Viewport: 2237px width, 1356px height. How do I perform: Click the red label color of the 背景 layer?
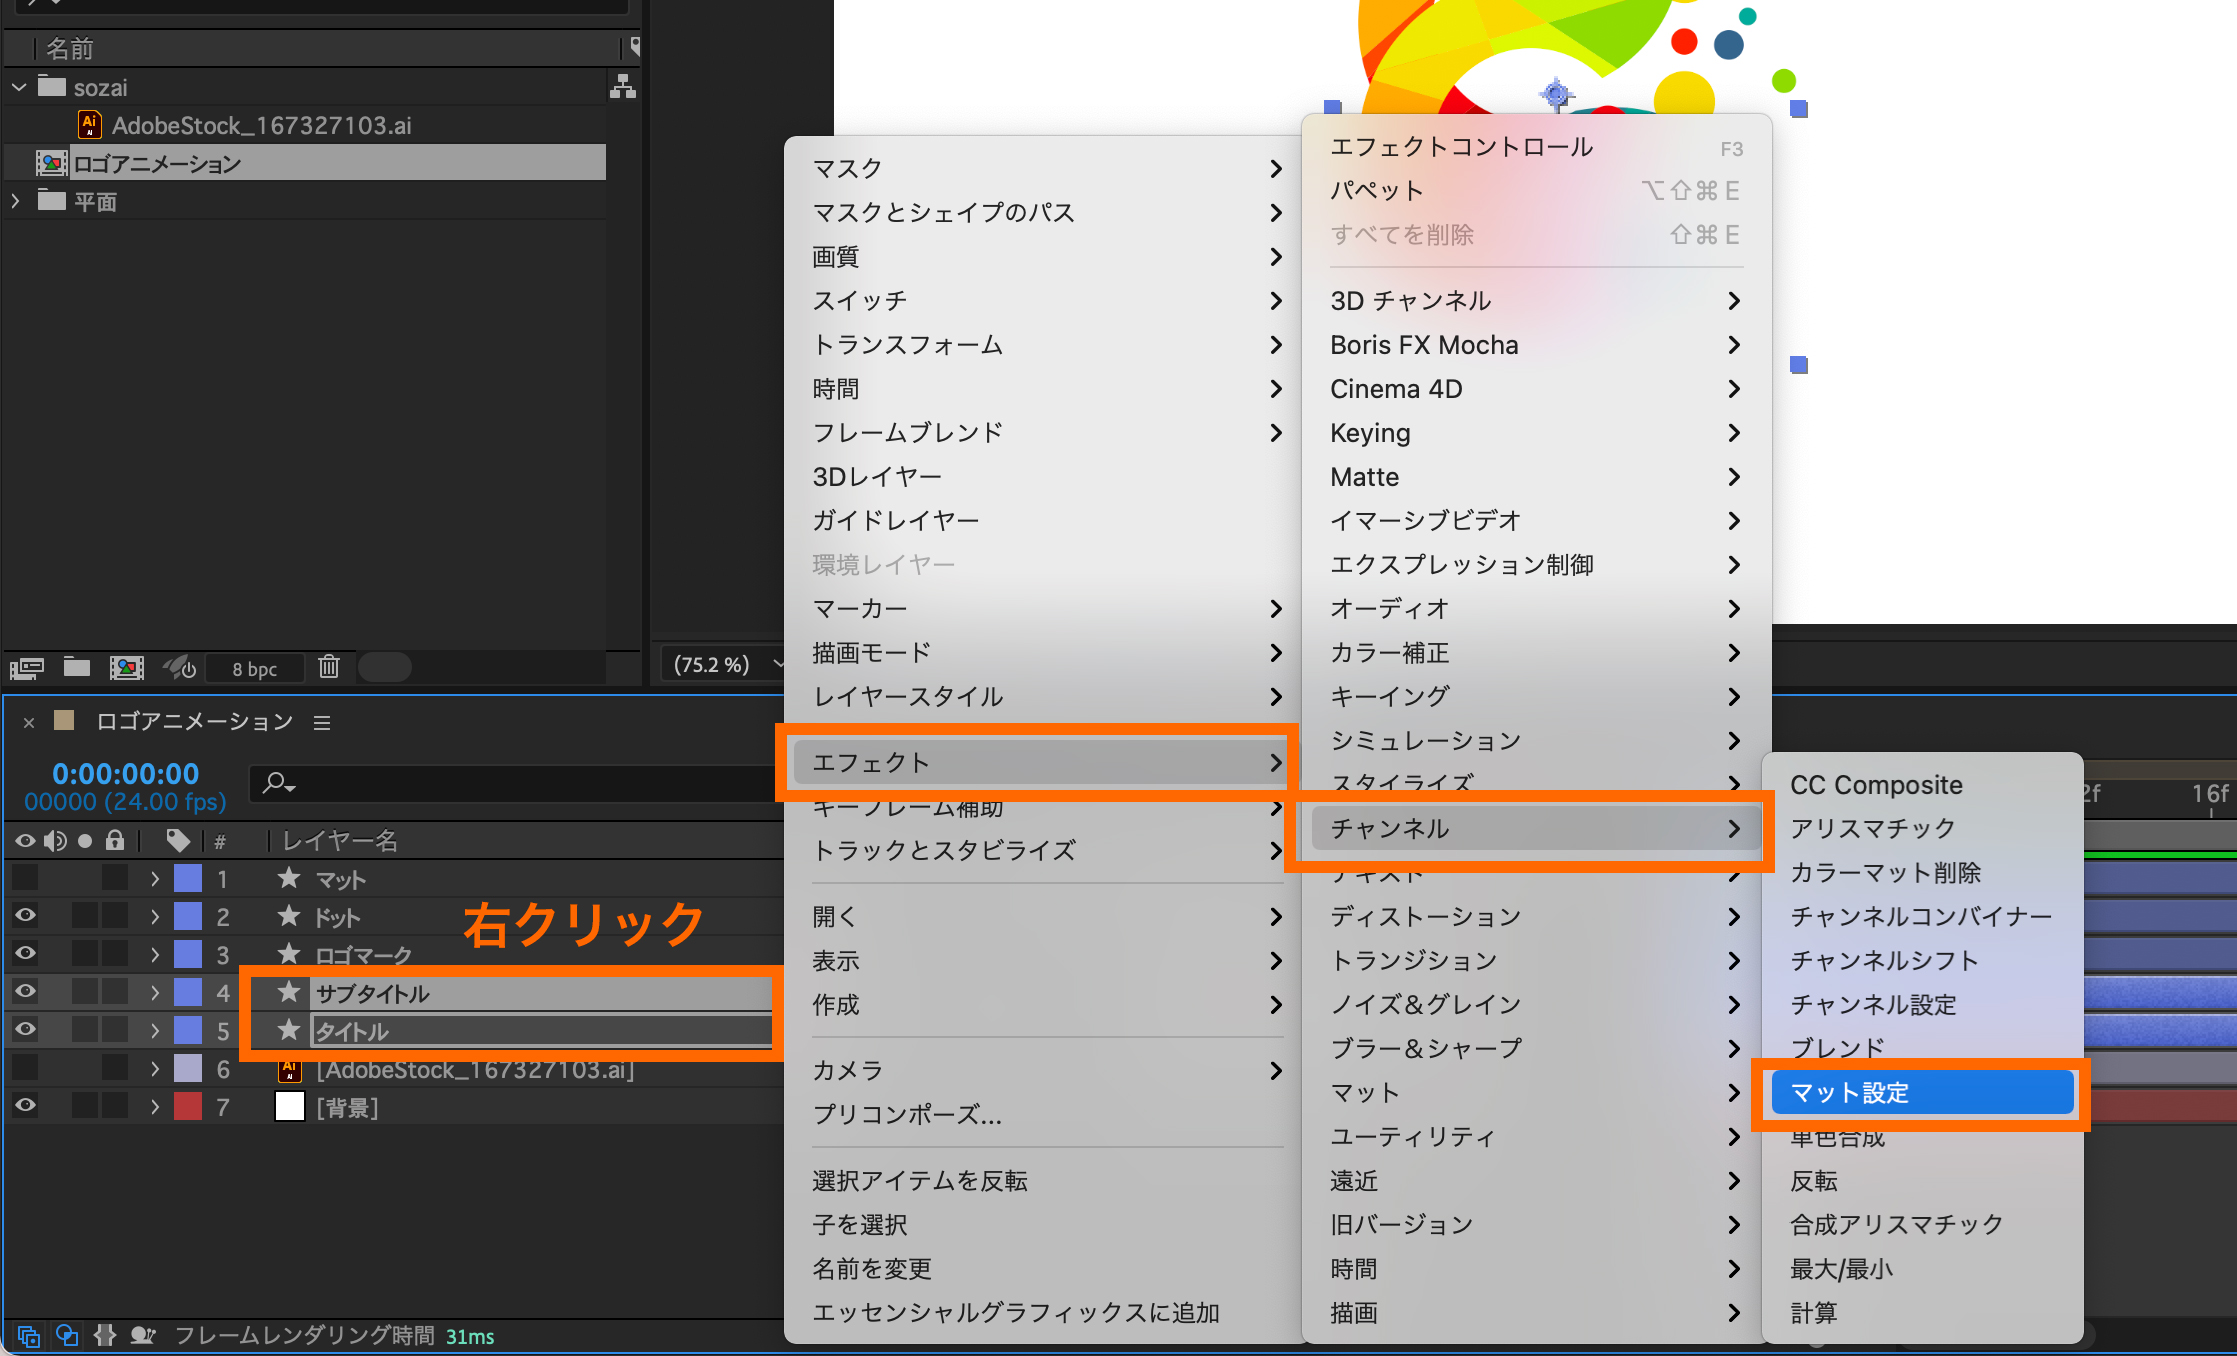click(188, 1106)
